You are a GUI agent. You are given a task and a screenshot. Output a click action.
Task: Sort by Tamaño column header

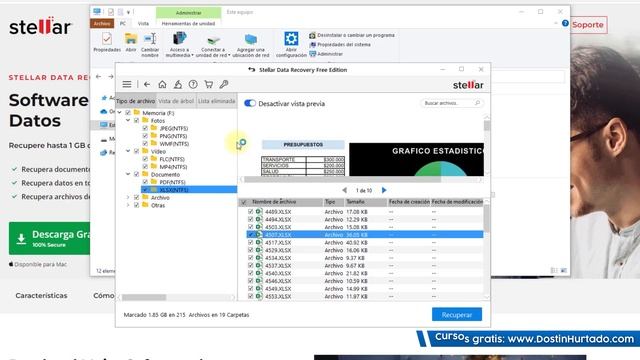366,202
